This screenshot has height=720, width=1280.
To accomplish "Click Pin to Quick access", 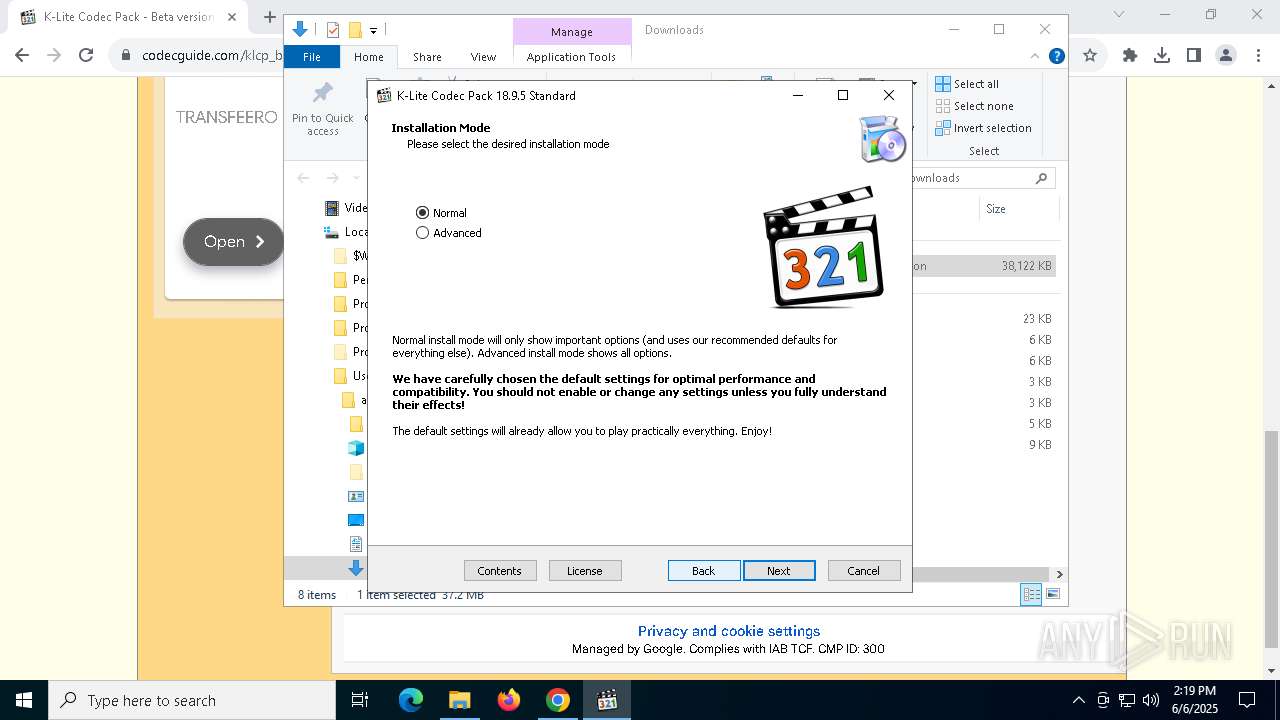I will coord(322,109).
